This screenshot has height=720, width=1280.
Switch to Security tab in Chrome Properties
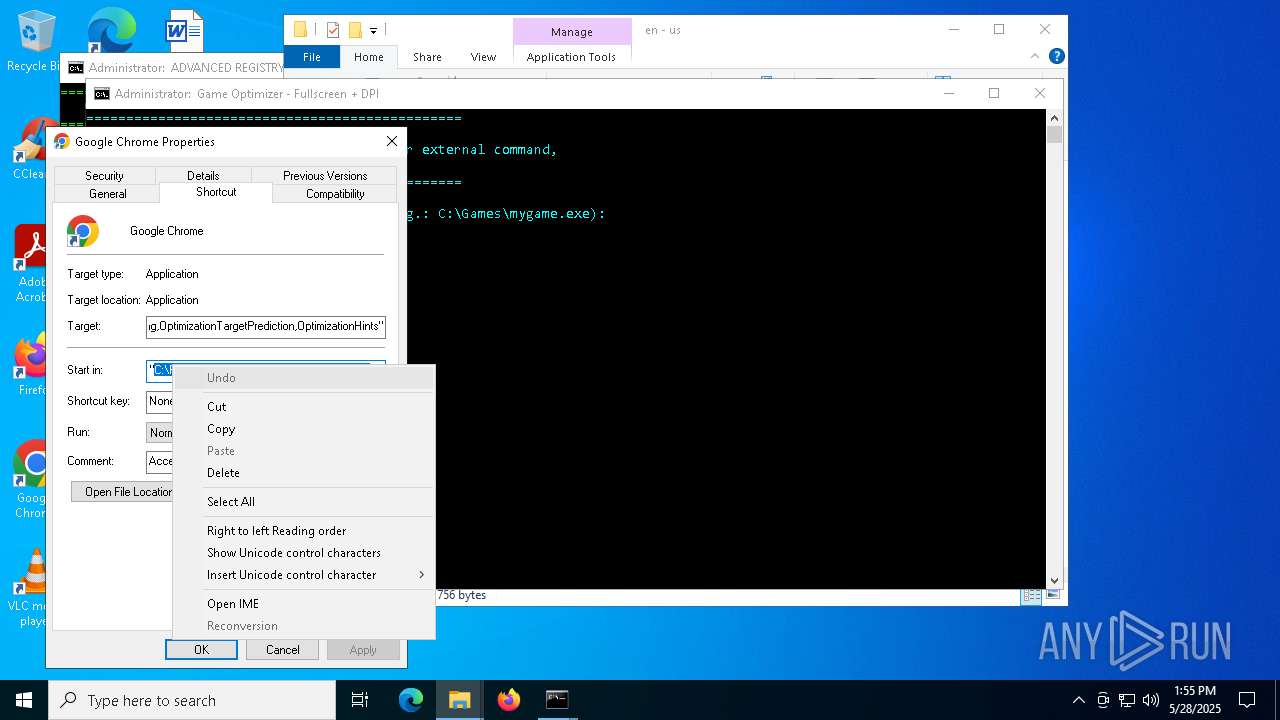(104, 175)
